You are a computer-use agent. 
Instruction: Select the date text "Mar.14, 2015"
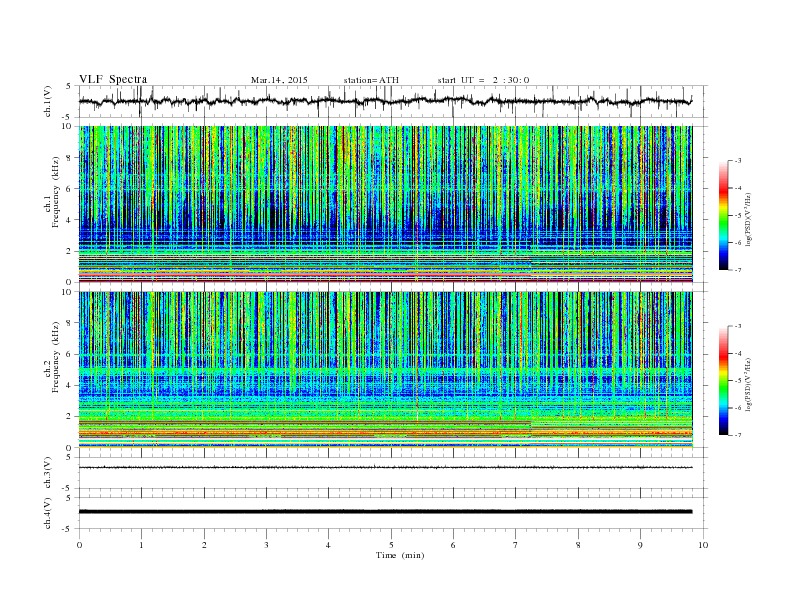pyautogui.click(x=279, y=80)
